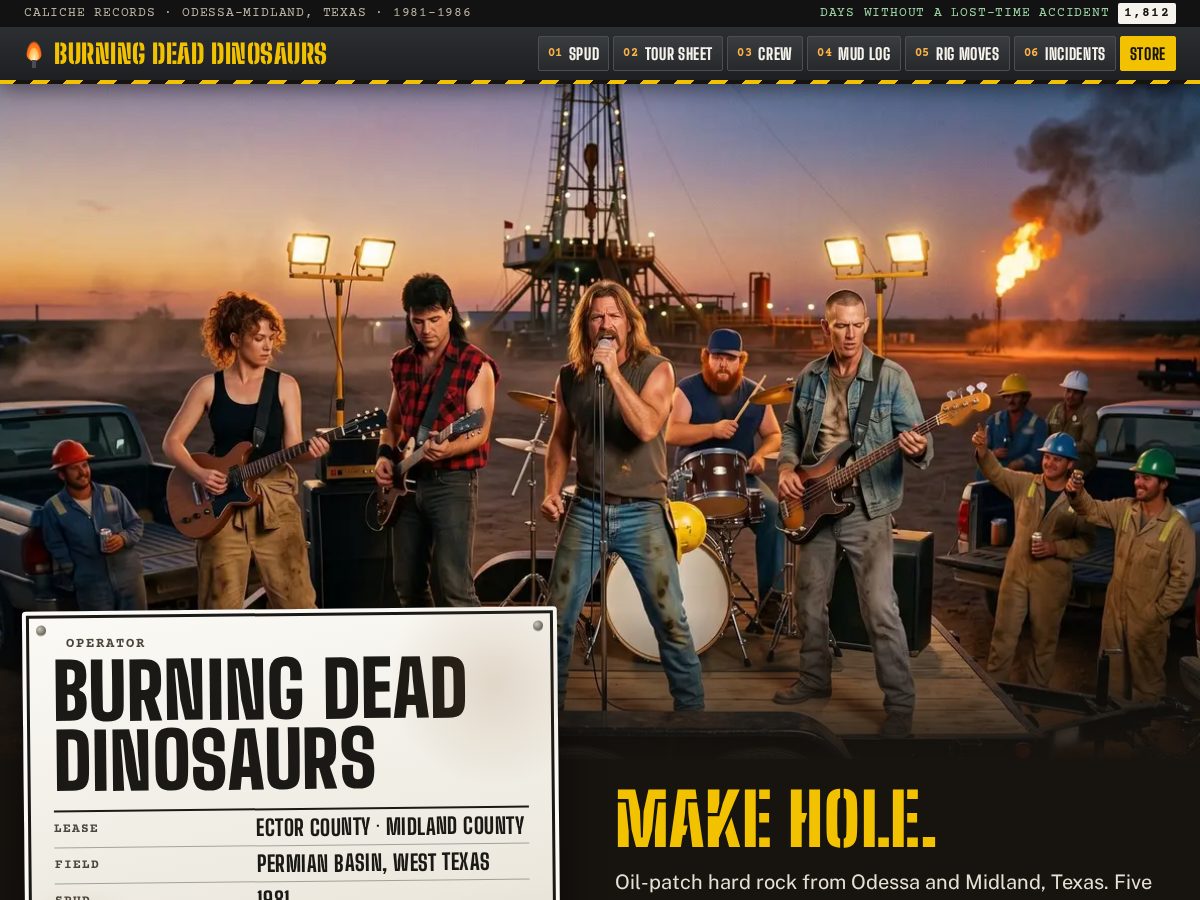Click 'Ector County · Midland County' lease value
The image size is (1200, 900).
click(390, 827)
